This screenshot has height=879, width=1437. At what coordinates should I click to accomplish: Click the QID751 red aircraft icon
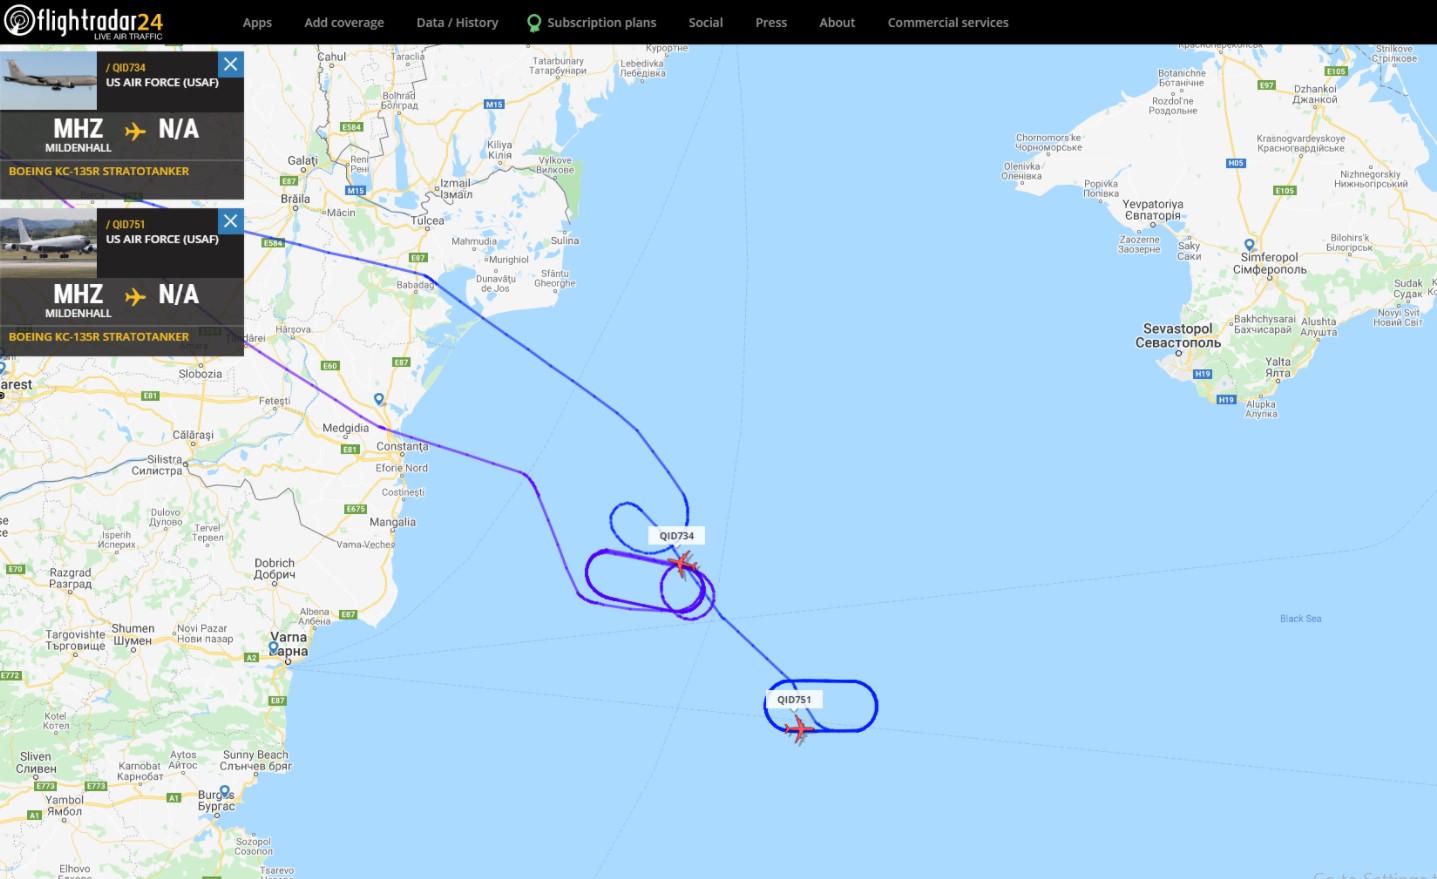click(799, 730)
